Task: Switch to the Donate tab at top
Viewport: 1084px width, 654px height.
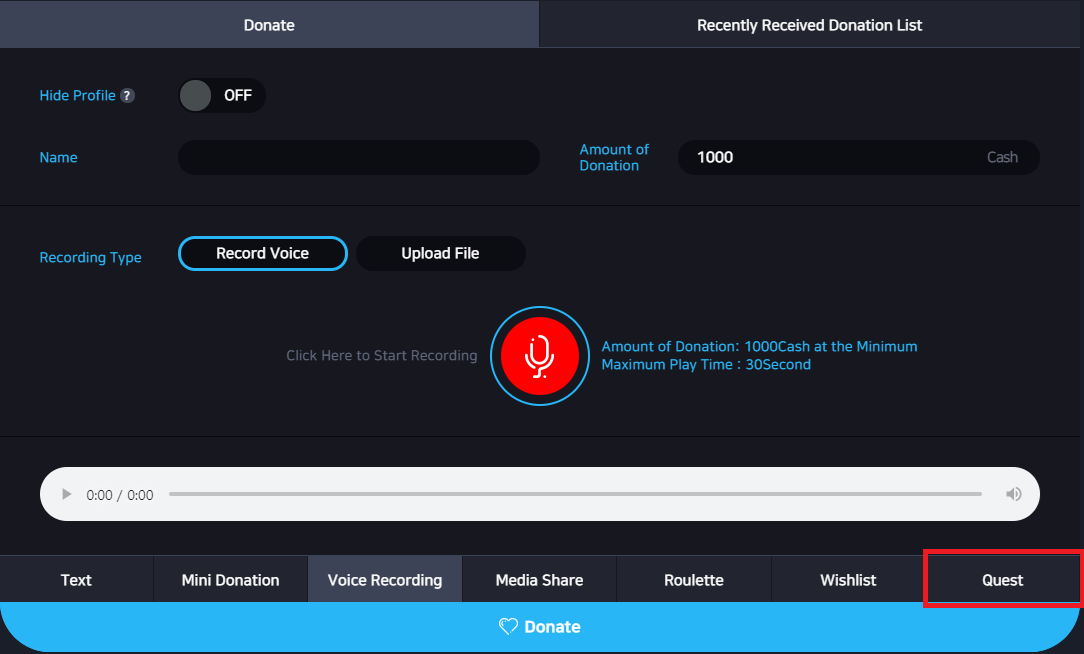Action: 269,25
